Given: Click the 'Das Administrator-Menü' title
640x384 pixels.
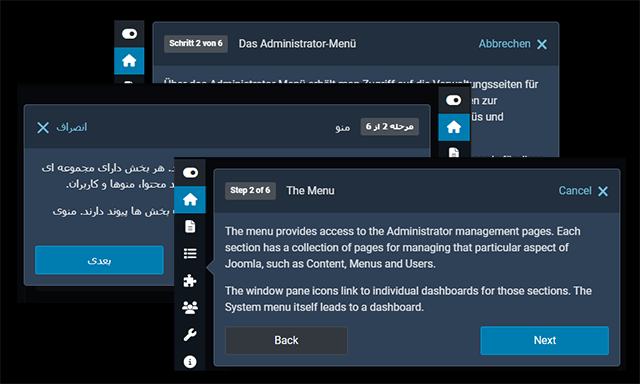Looking at the screenshot, I should click(297, 44).
